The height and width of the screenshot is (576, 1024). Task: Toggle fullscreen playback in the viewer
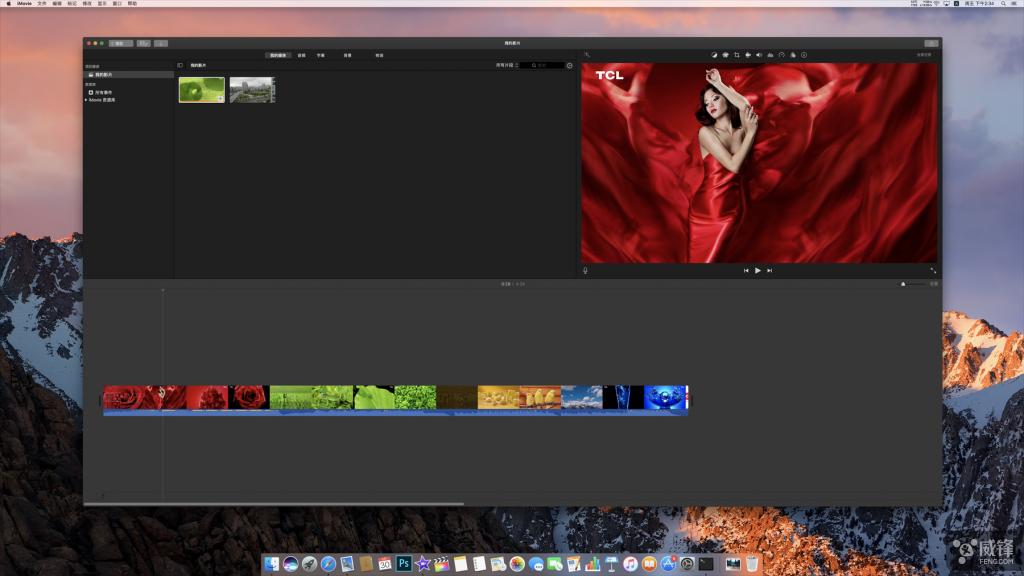[933, 270]
